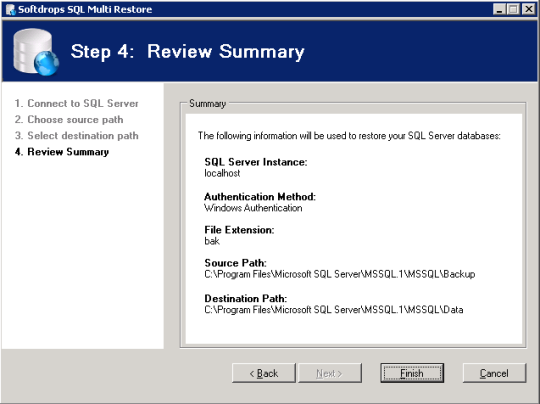The image size is (540, 404).
Task: Click 'Source Path:' label
Action: click(x=236, y=263)
